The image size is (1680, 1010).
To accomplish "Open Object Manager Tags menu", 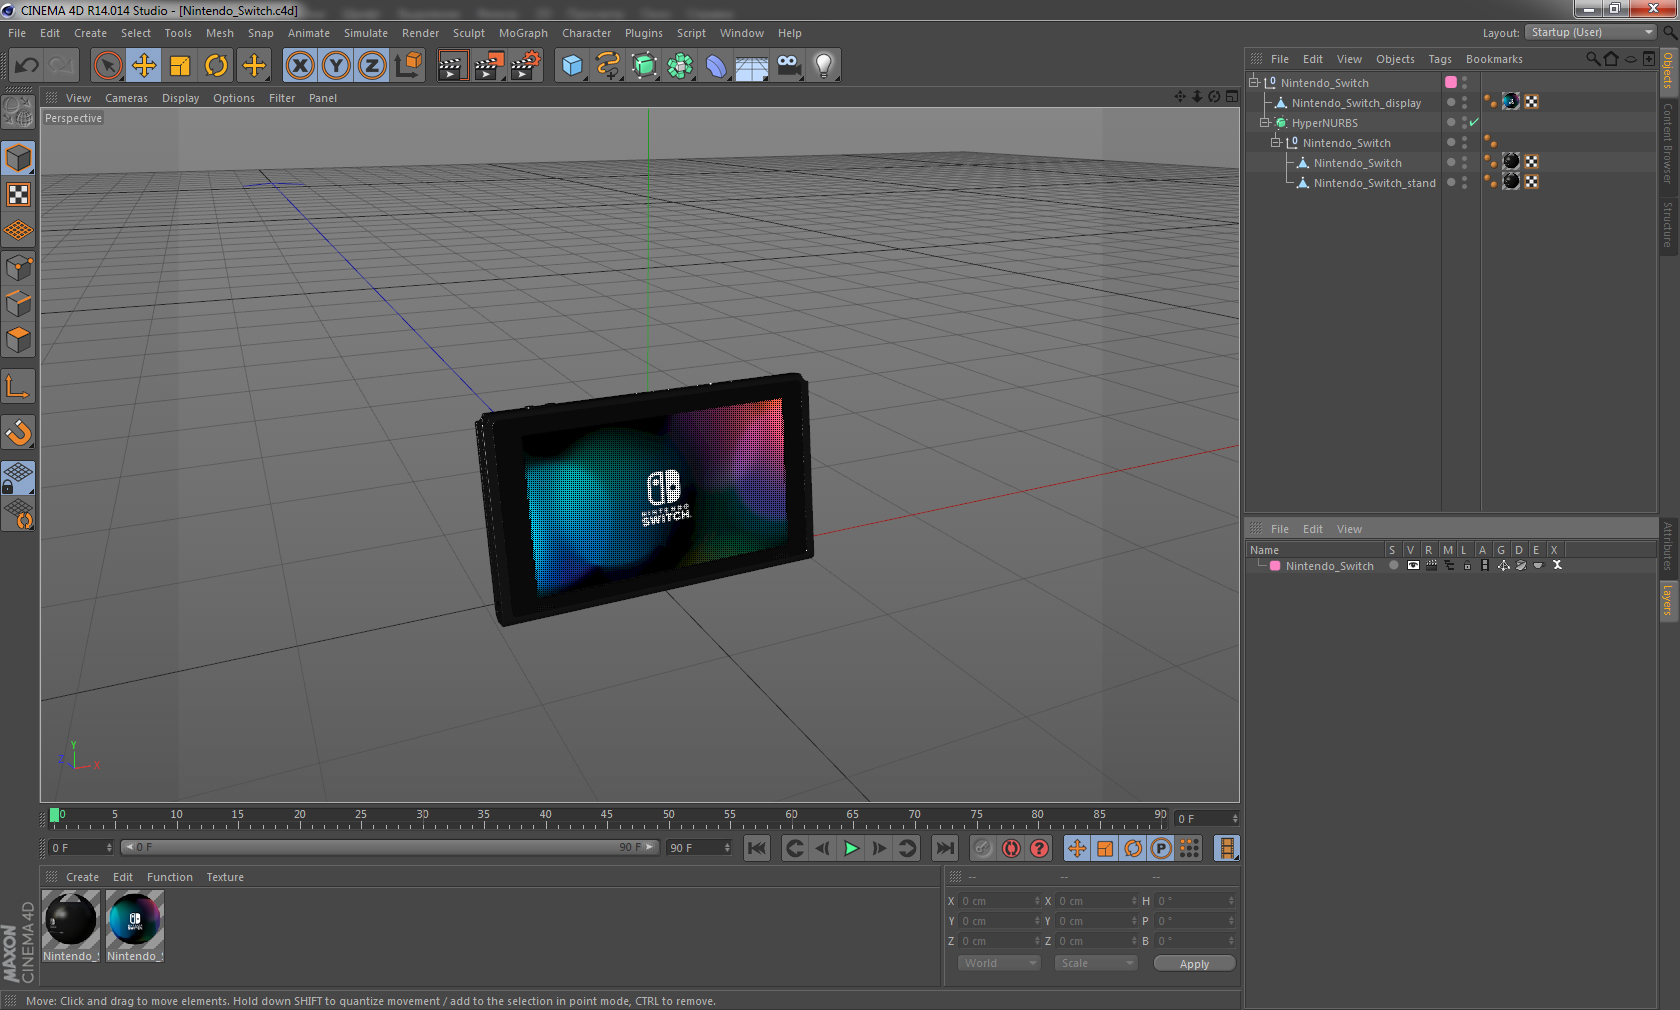I will 1440,59.
